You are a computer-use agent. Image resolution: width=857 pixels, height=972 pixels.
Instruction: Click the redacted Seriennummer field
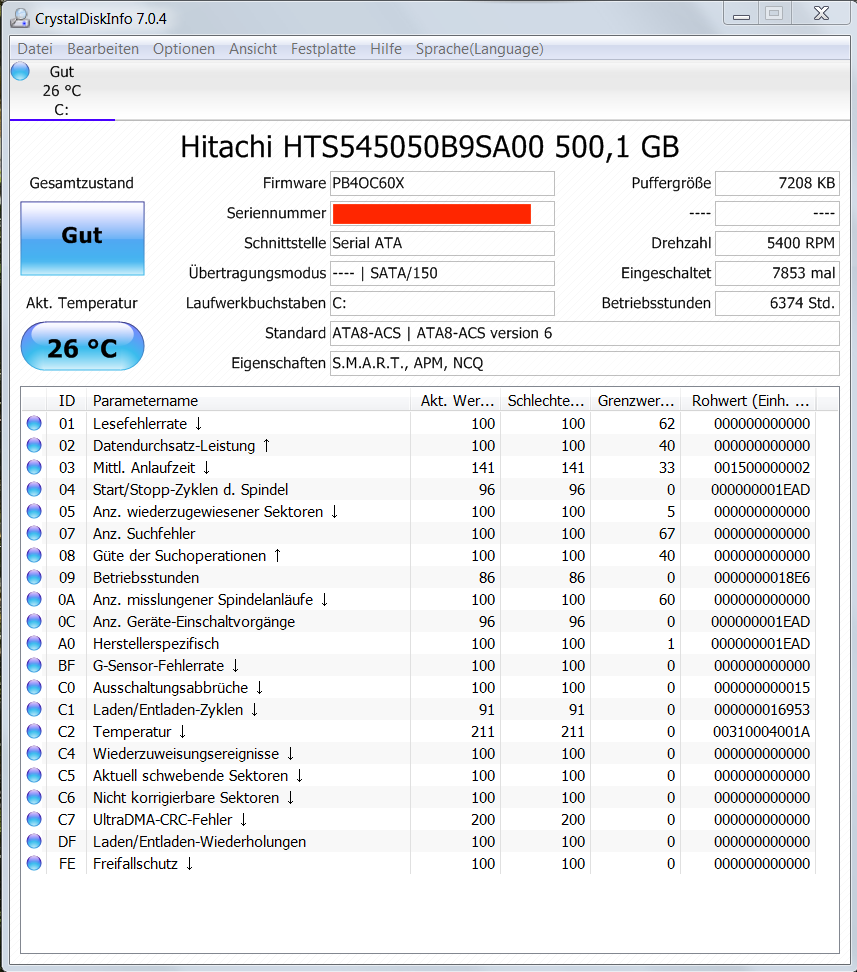click(442, 213)
